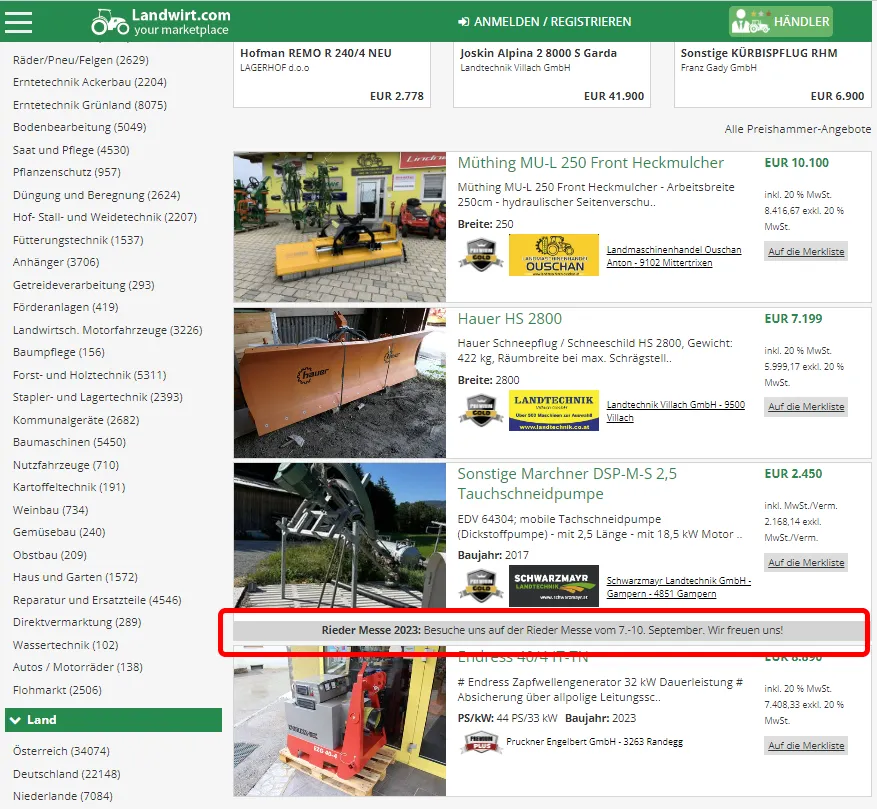Select Fütterungstechnik category
Viewport: 877px width, 809px height.
click(x=78, y=241)
